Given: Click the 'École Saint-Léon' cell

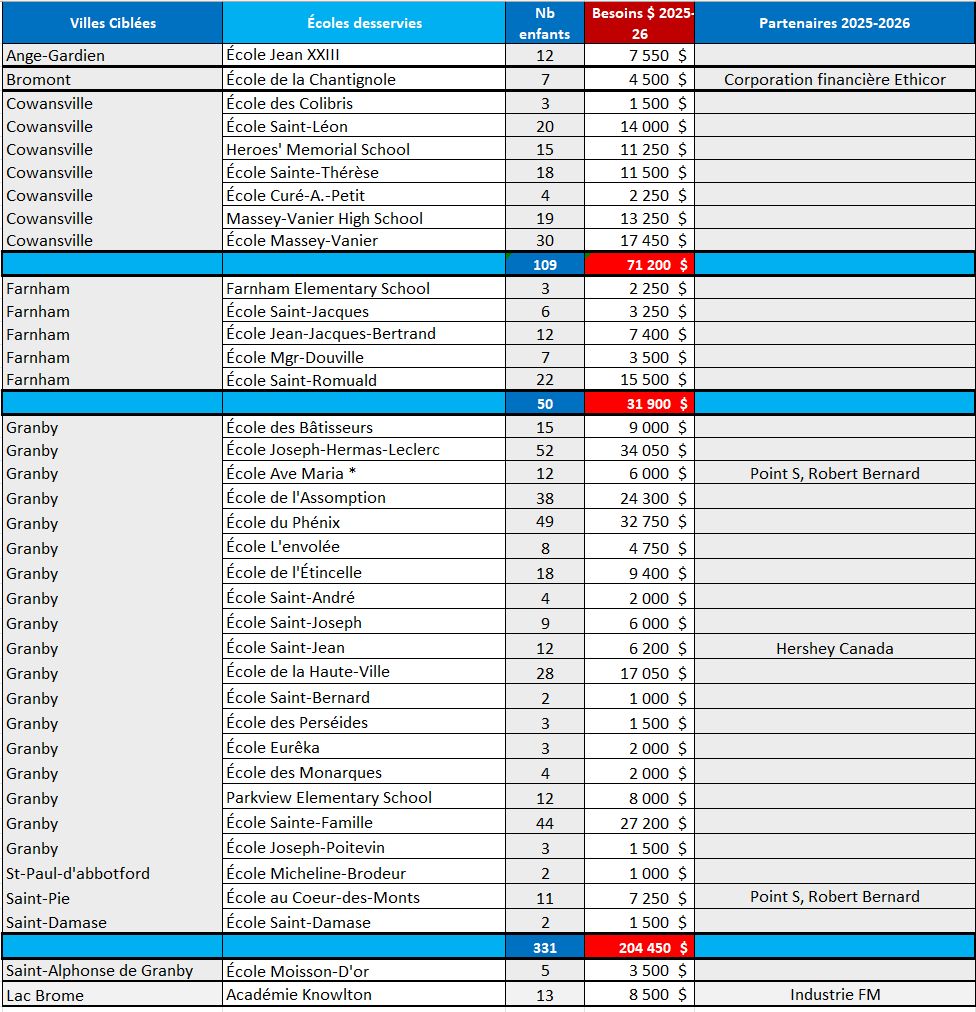Looking at the screenshot, I should point(364,126).
